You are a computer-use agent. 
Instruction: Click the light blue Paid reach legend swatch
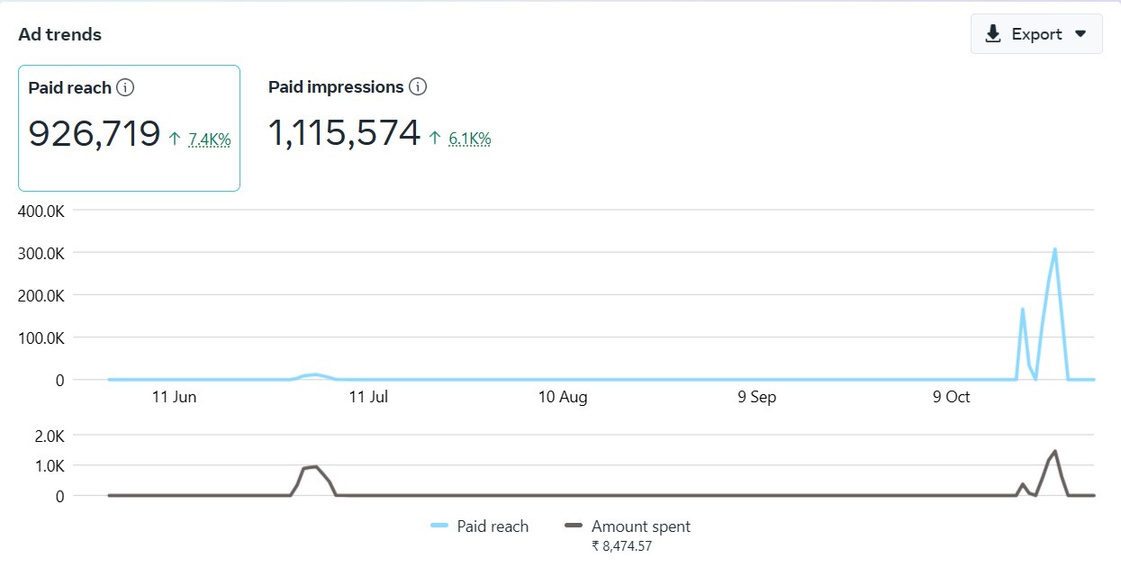point(439,526)
